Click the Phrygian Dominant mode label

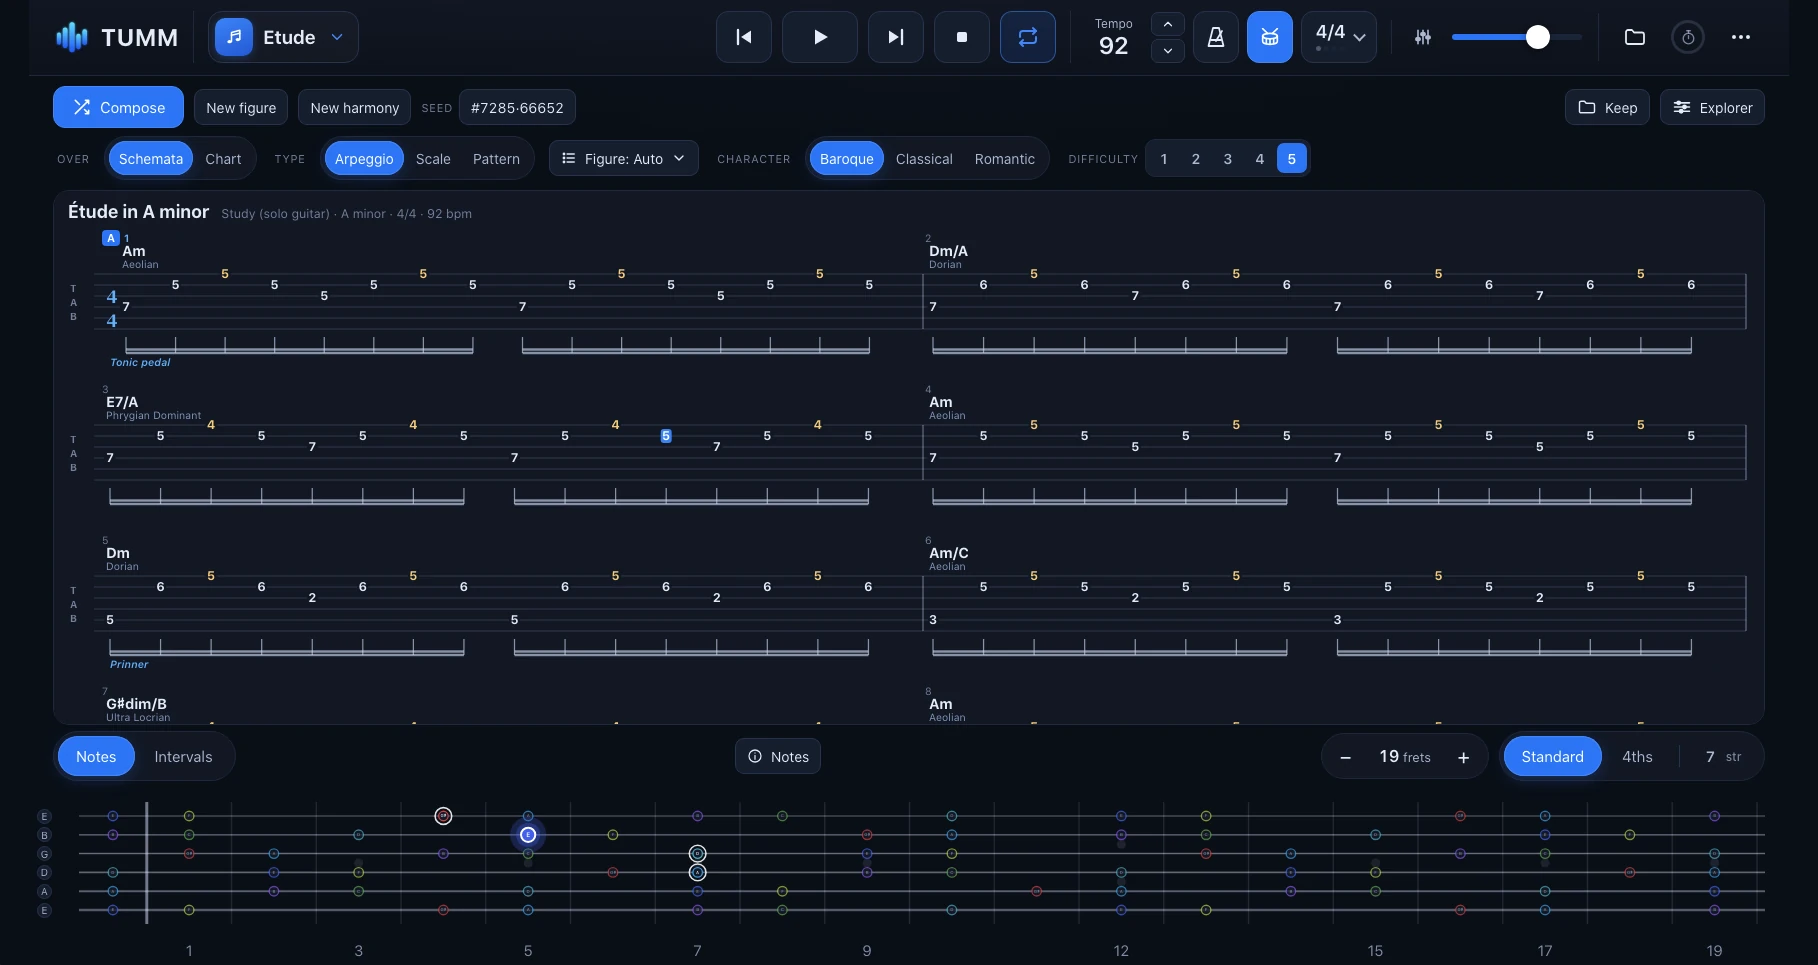click(x=153, y=416)
